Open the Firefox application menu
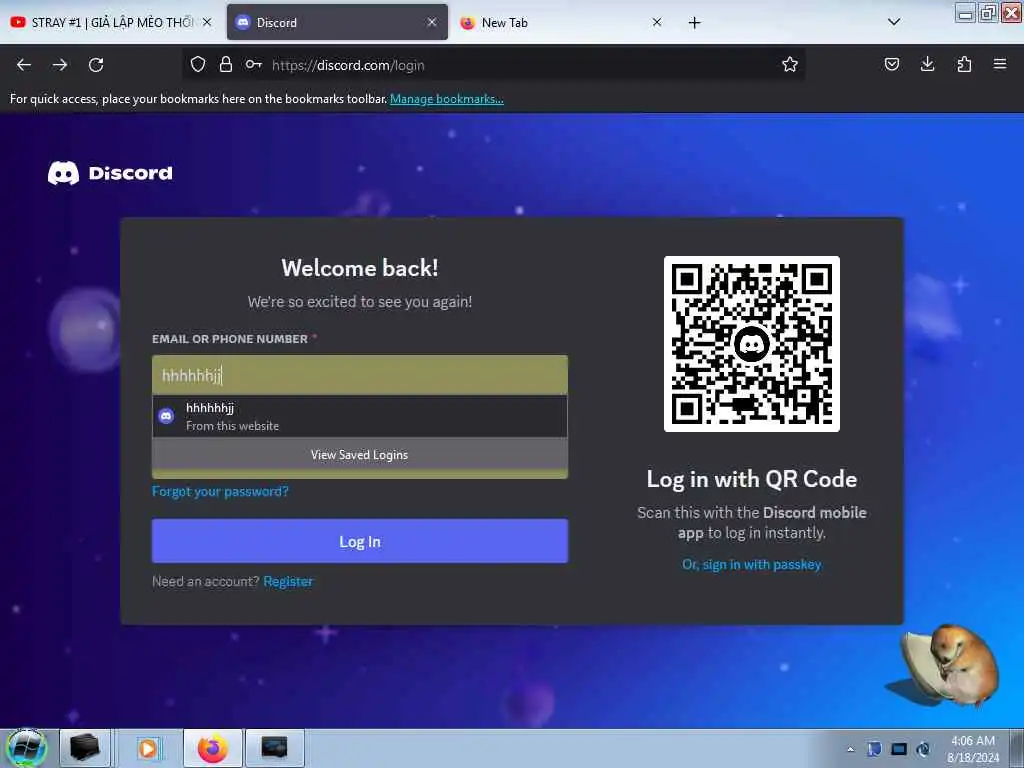 pyautogui.click(x=1000, y=64)
